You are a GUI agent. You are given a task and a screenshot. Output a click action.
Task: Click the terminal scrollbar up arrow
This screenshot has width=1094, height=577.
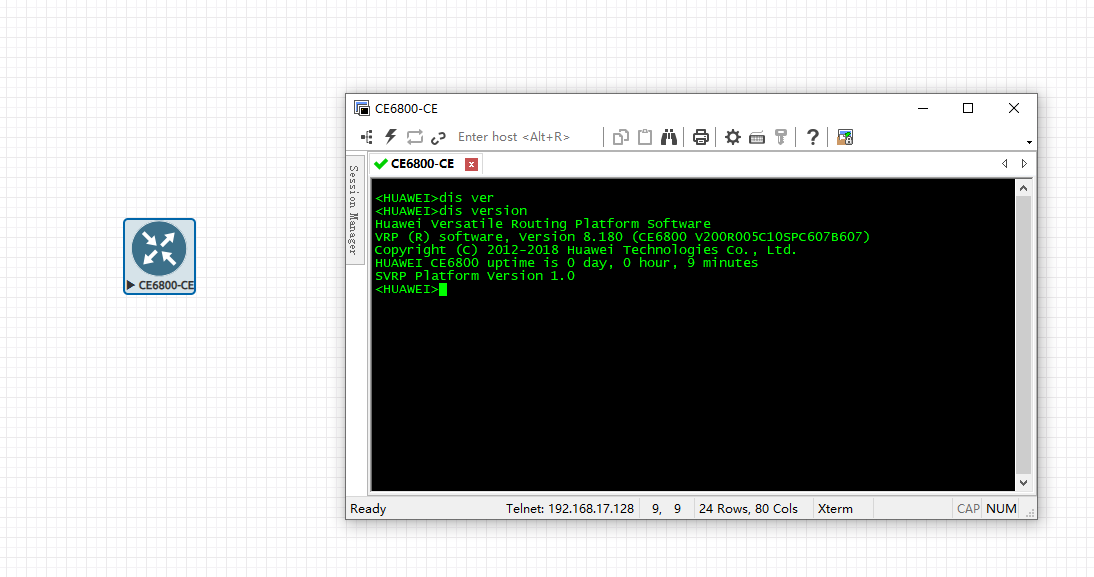(1023, 188)
